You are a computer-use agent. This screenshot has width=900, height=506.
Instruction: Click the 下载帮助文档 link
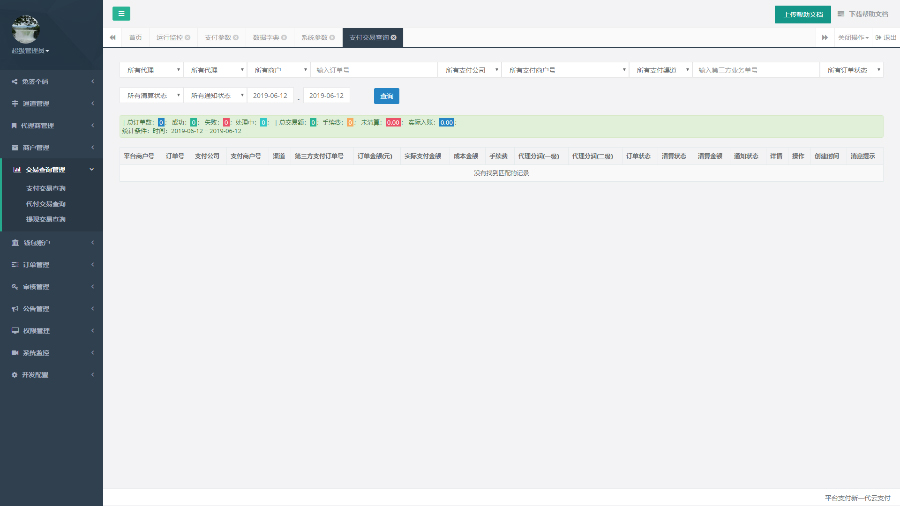pos(868,14)
